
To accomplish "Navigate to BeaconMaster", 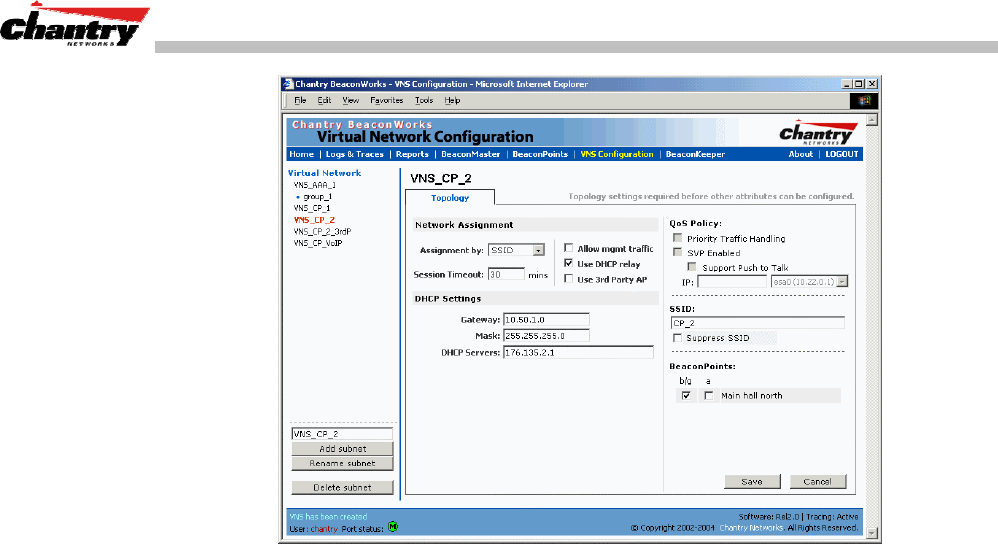I will coord(470,154).
